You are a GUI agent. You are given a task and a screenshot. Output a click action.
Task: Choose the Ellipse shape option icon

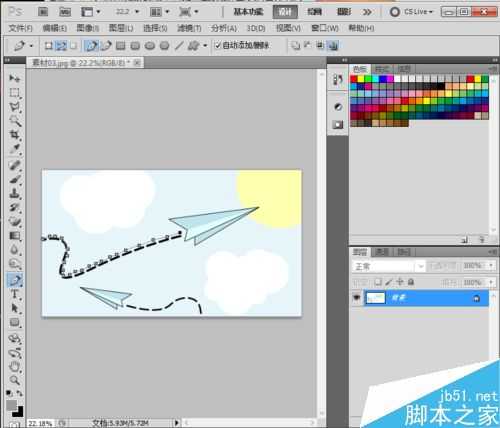coord(150,46)
